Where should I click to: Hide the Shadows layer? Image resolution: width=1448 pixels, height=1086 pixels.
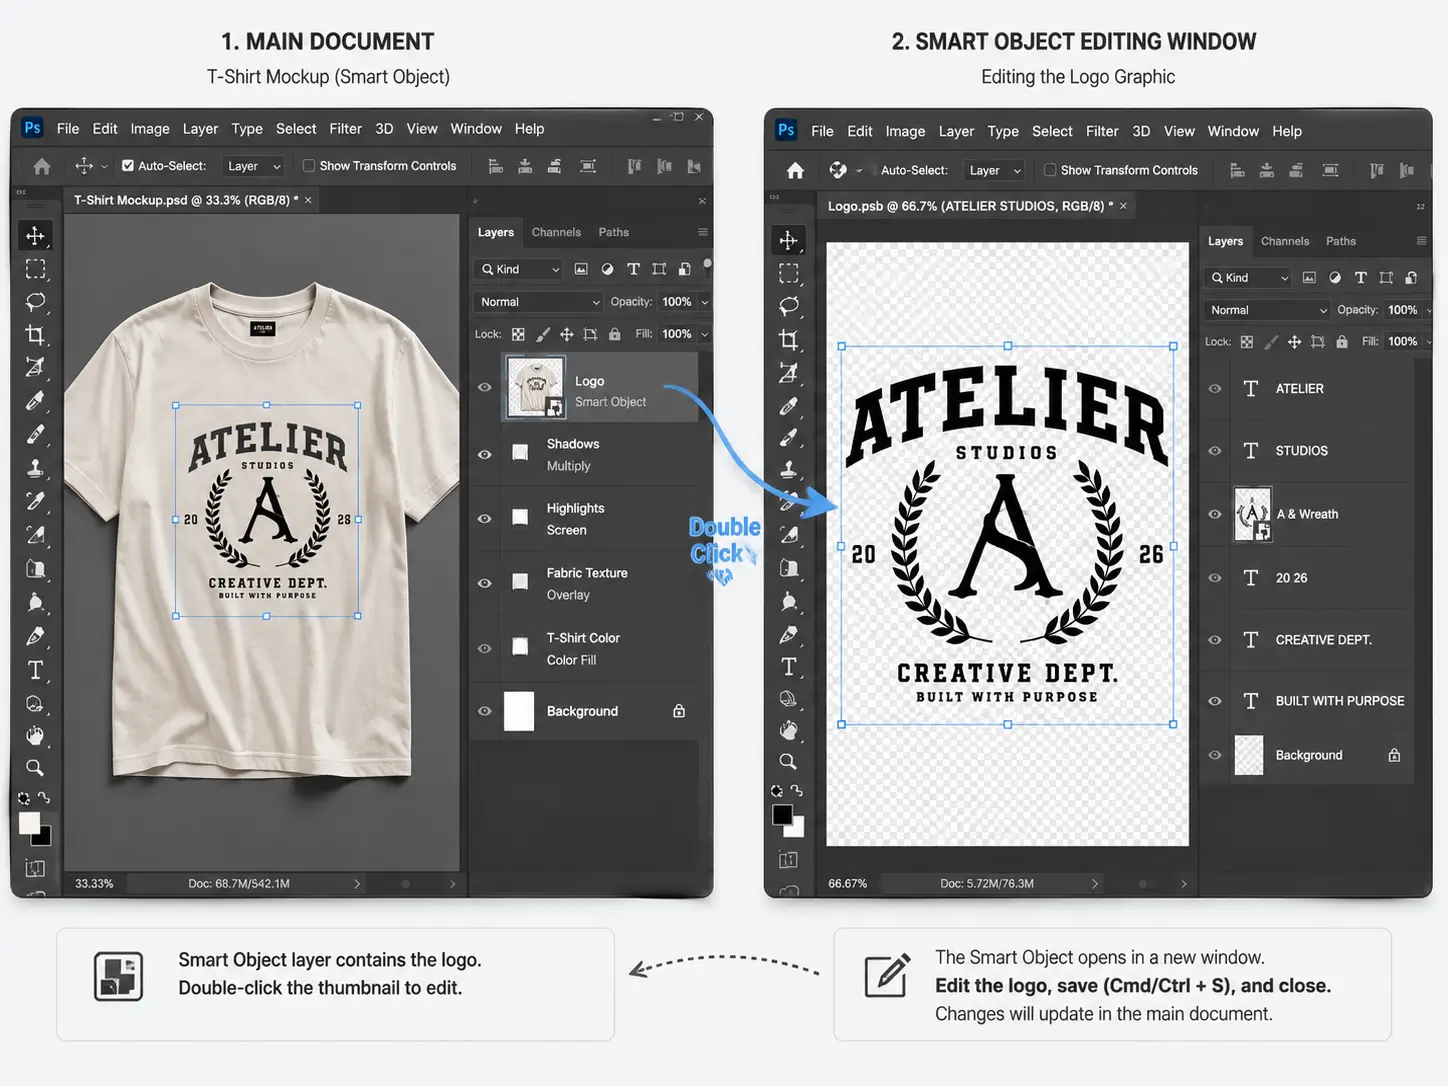[x=485, y=454]
